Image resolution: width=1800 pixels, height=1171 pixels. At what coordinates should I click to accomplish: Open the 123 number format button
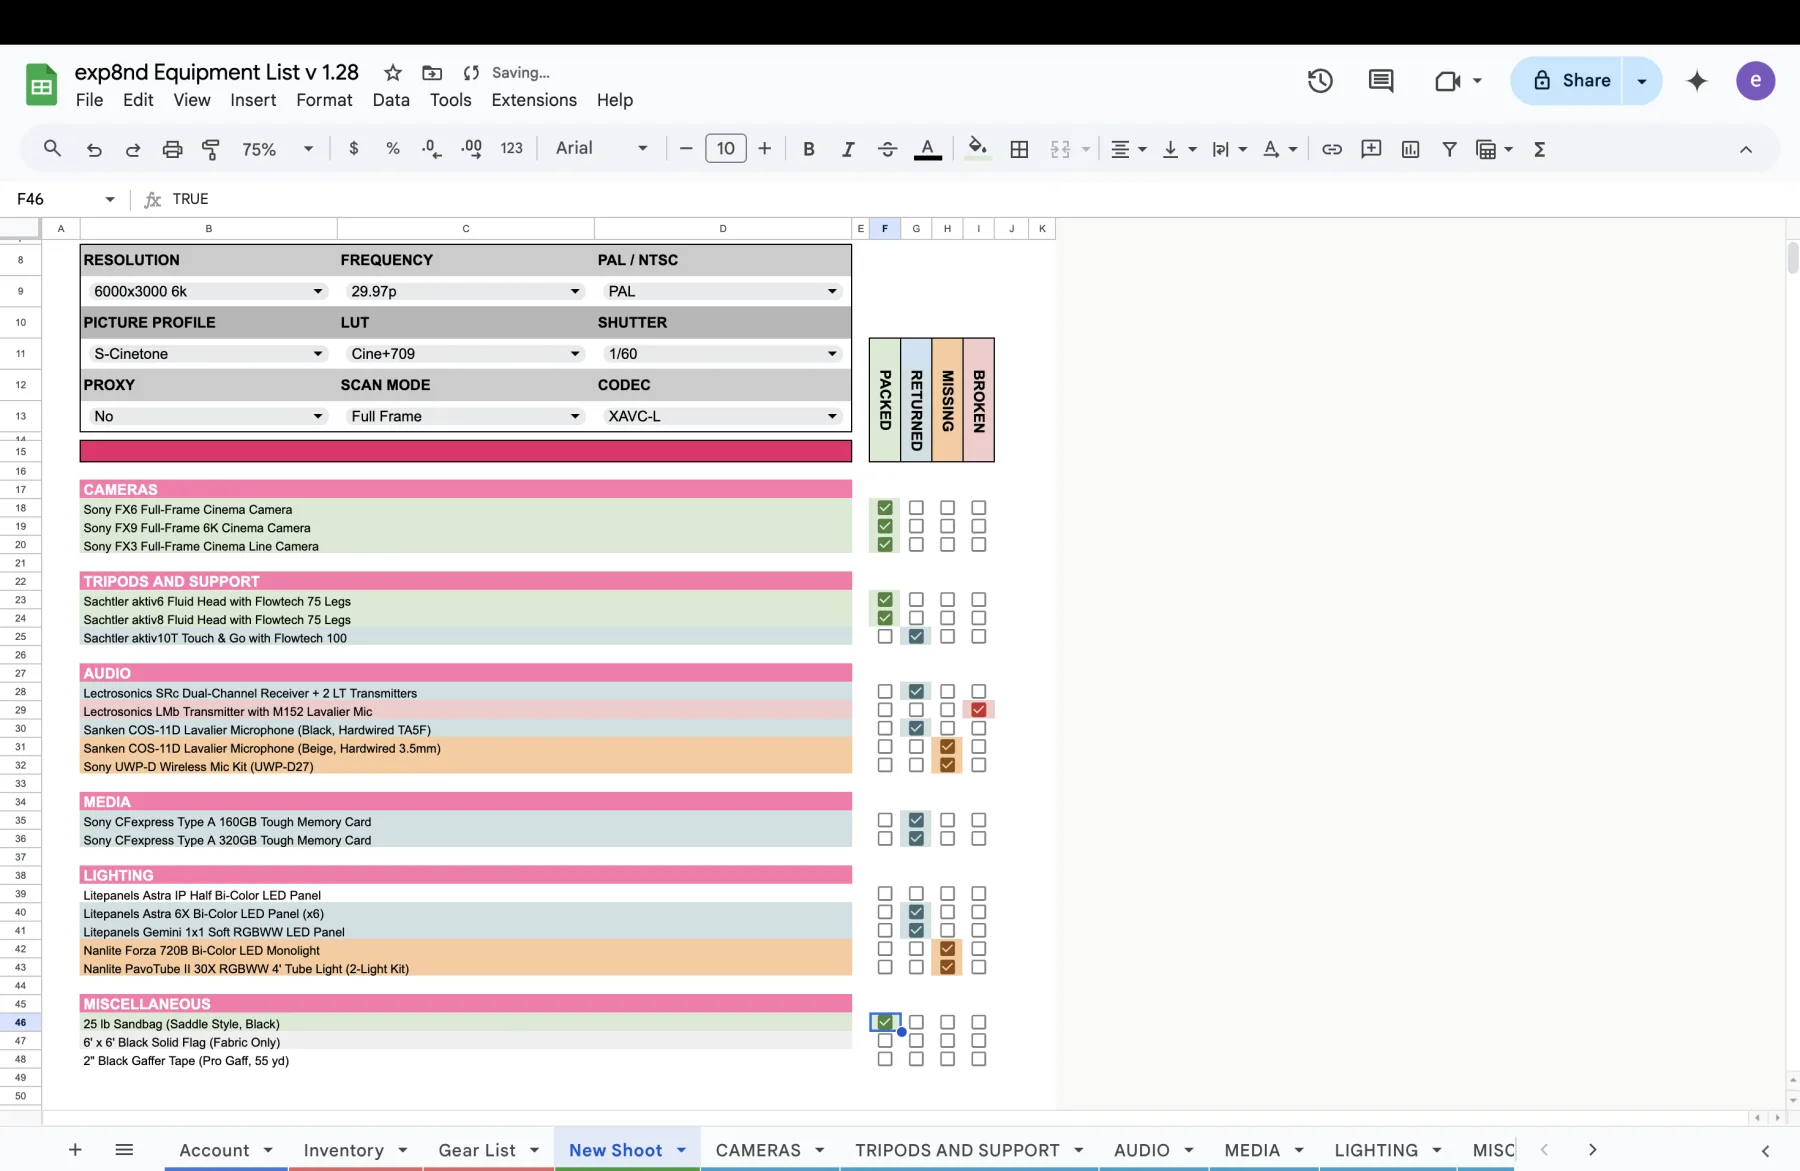[x=511, y=148]
